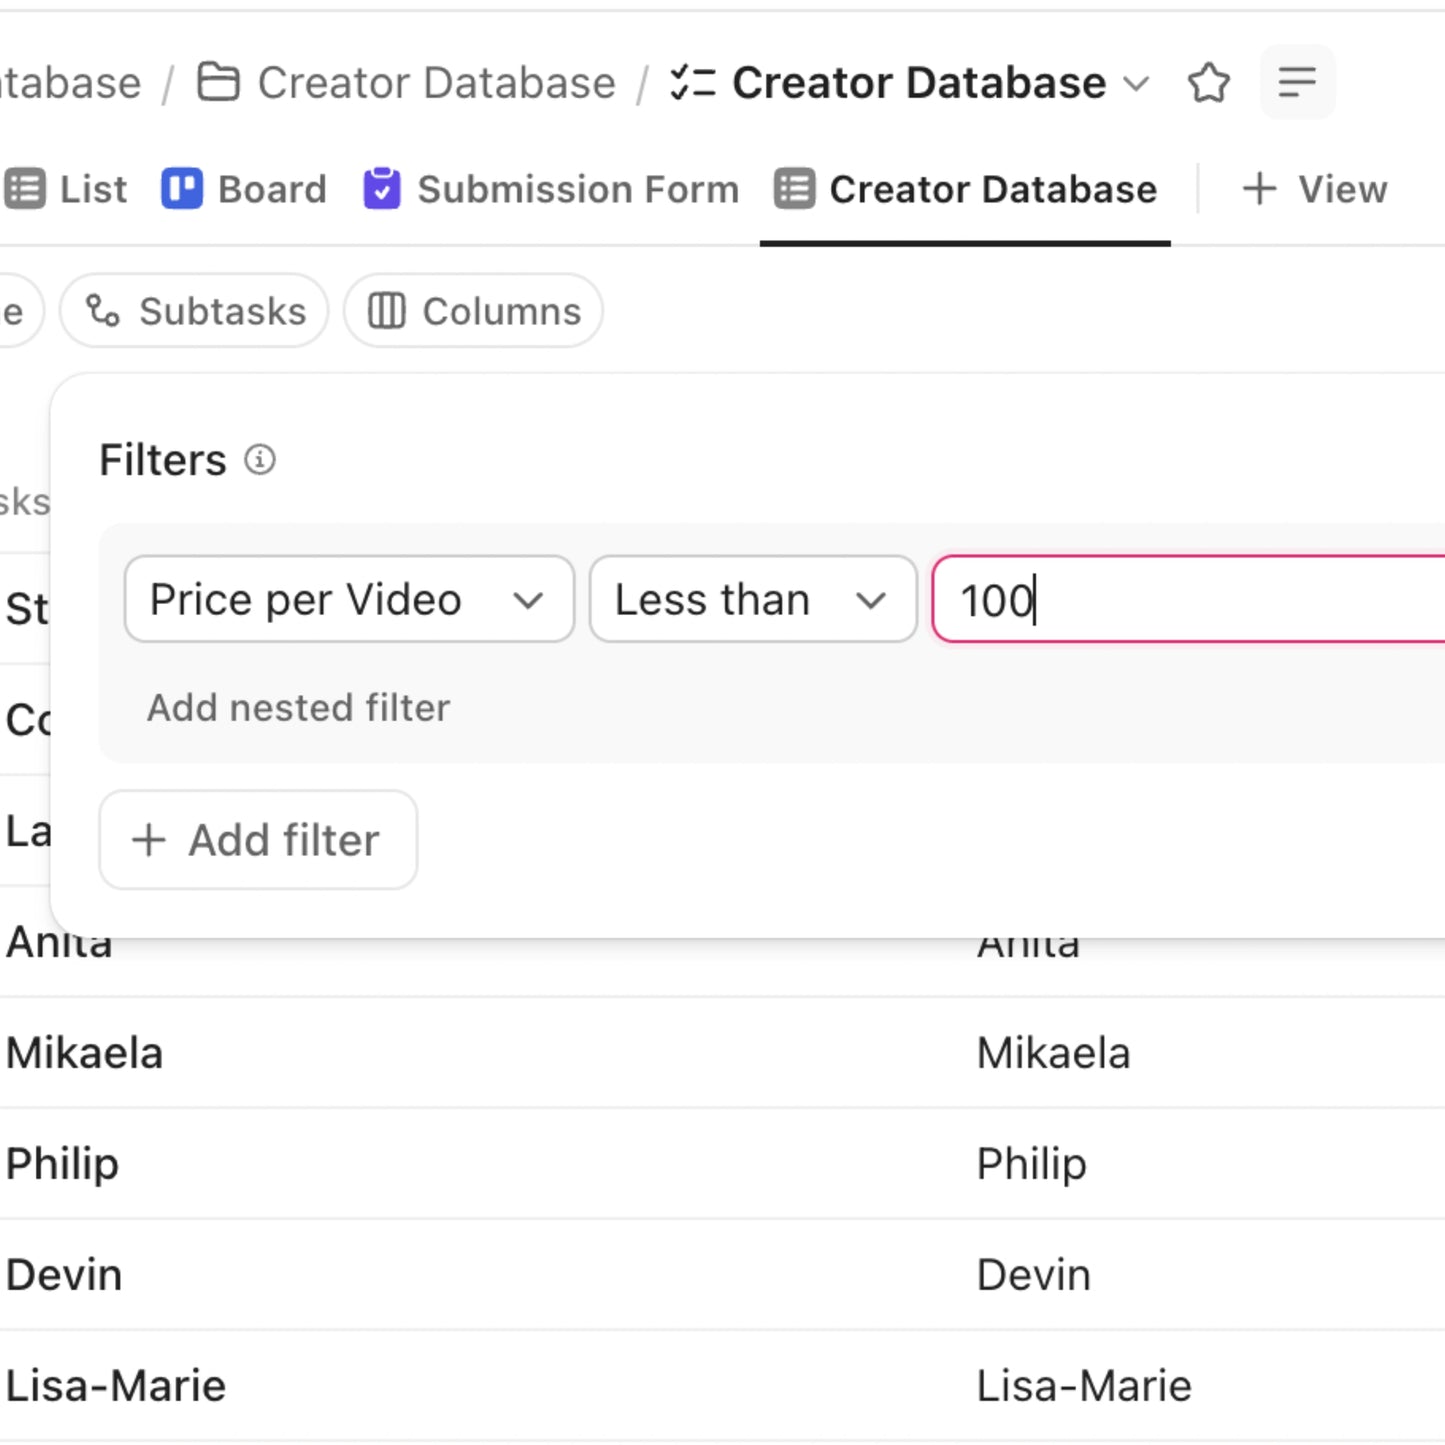Click the Philip cell in the second column

pyautogui.click(x=1031, y=1164)
